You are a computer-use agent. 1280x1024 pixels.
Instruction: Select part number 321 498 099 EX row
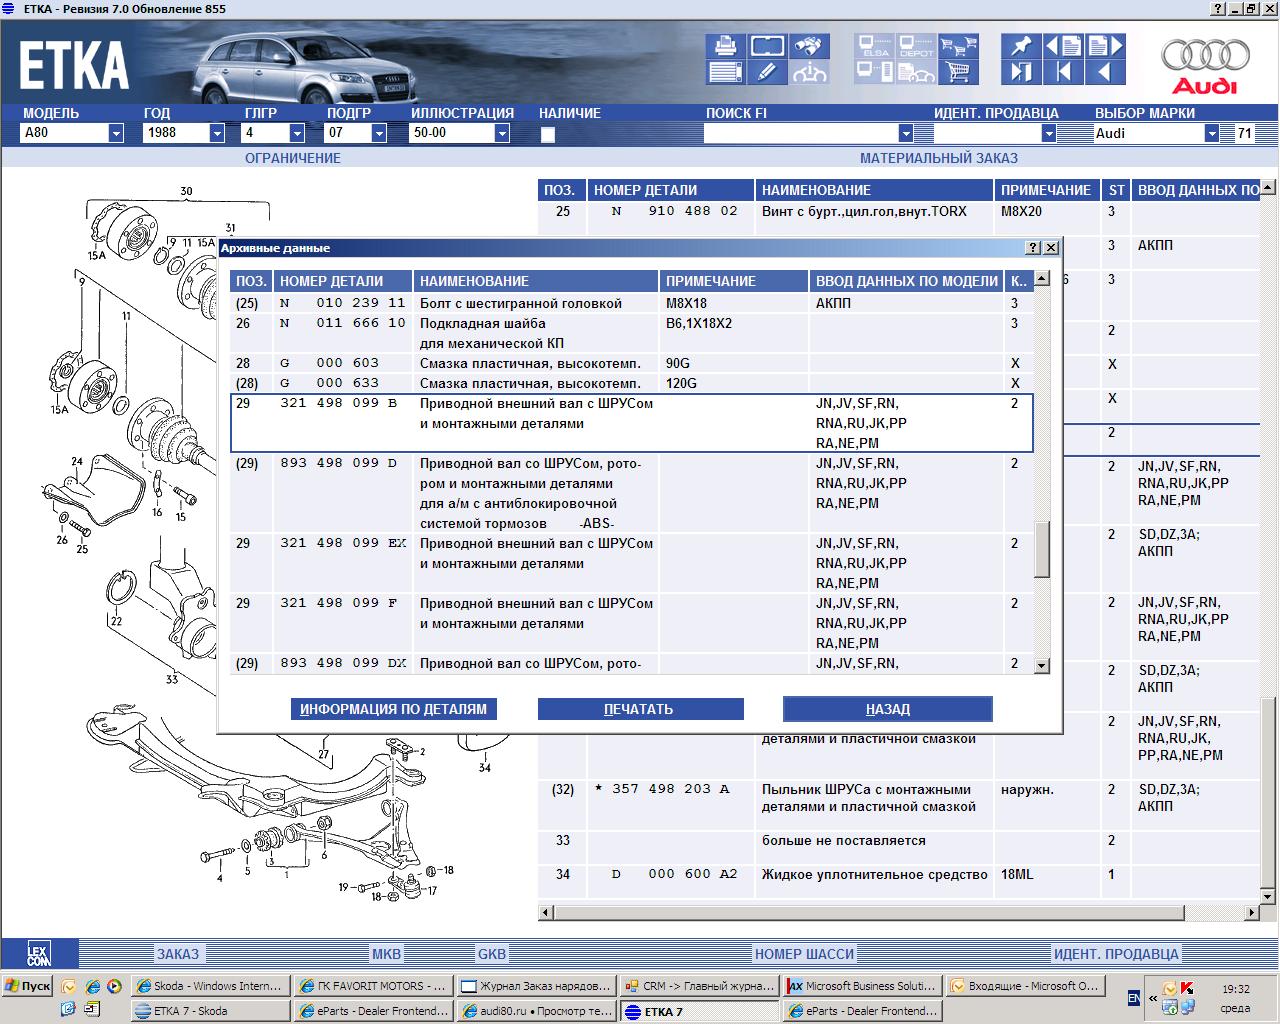(631, 563)
